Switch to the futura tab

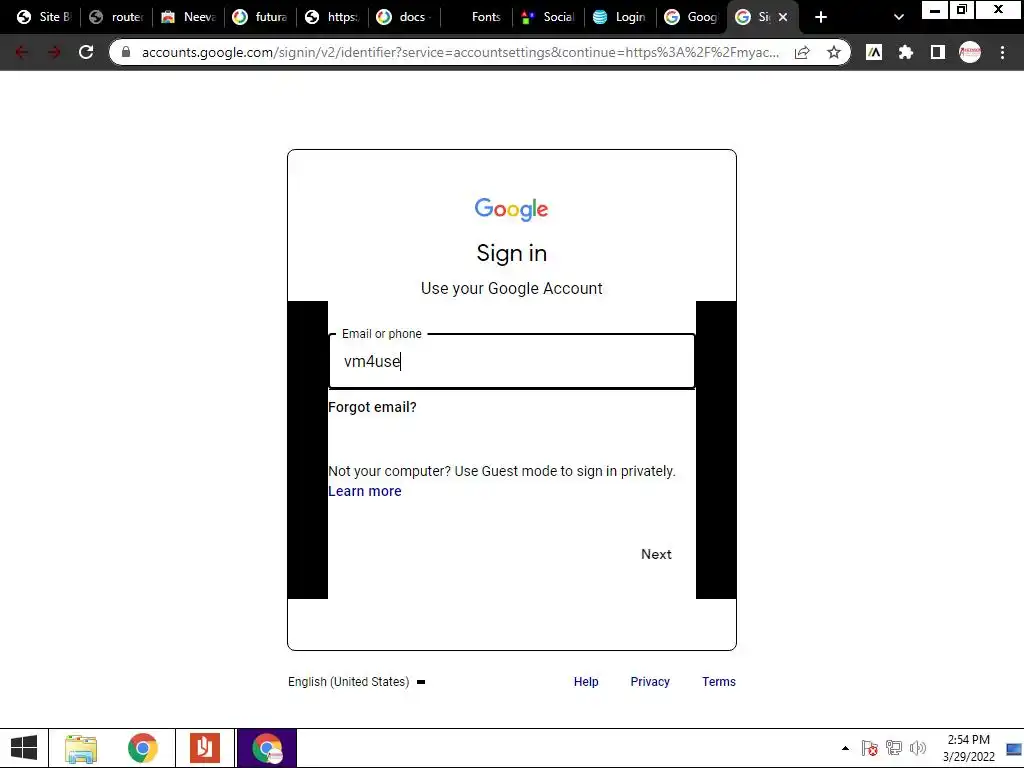pyautogui.click(x=260, y=17)
